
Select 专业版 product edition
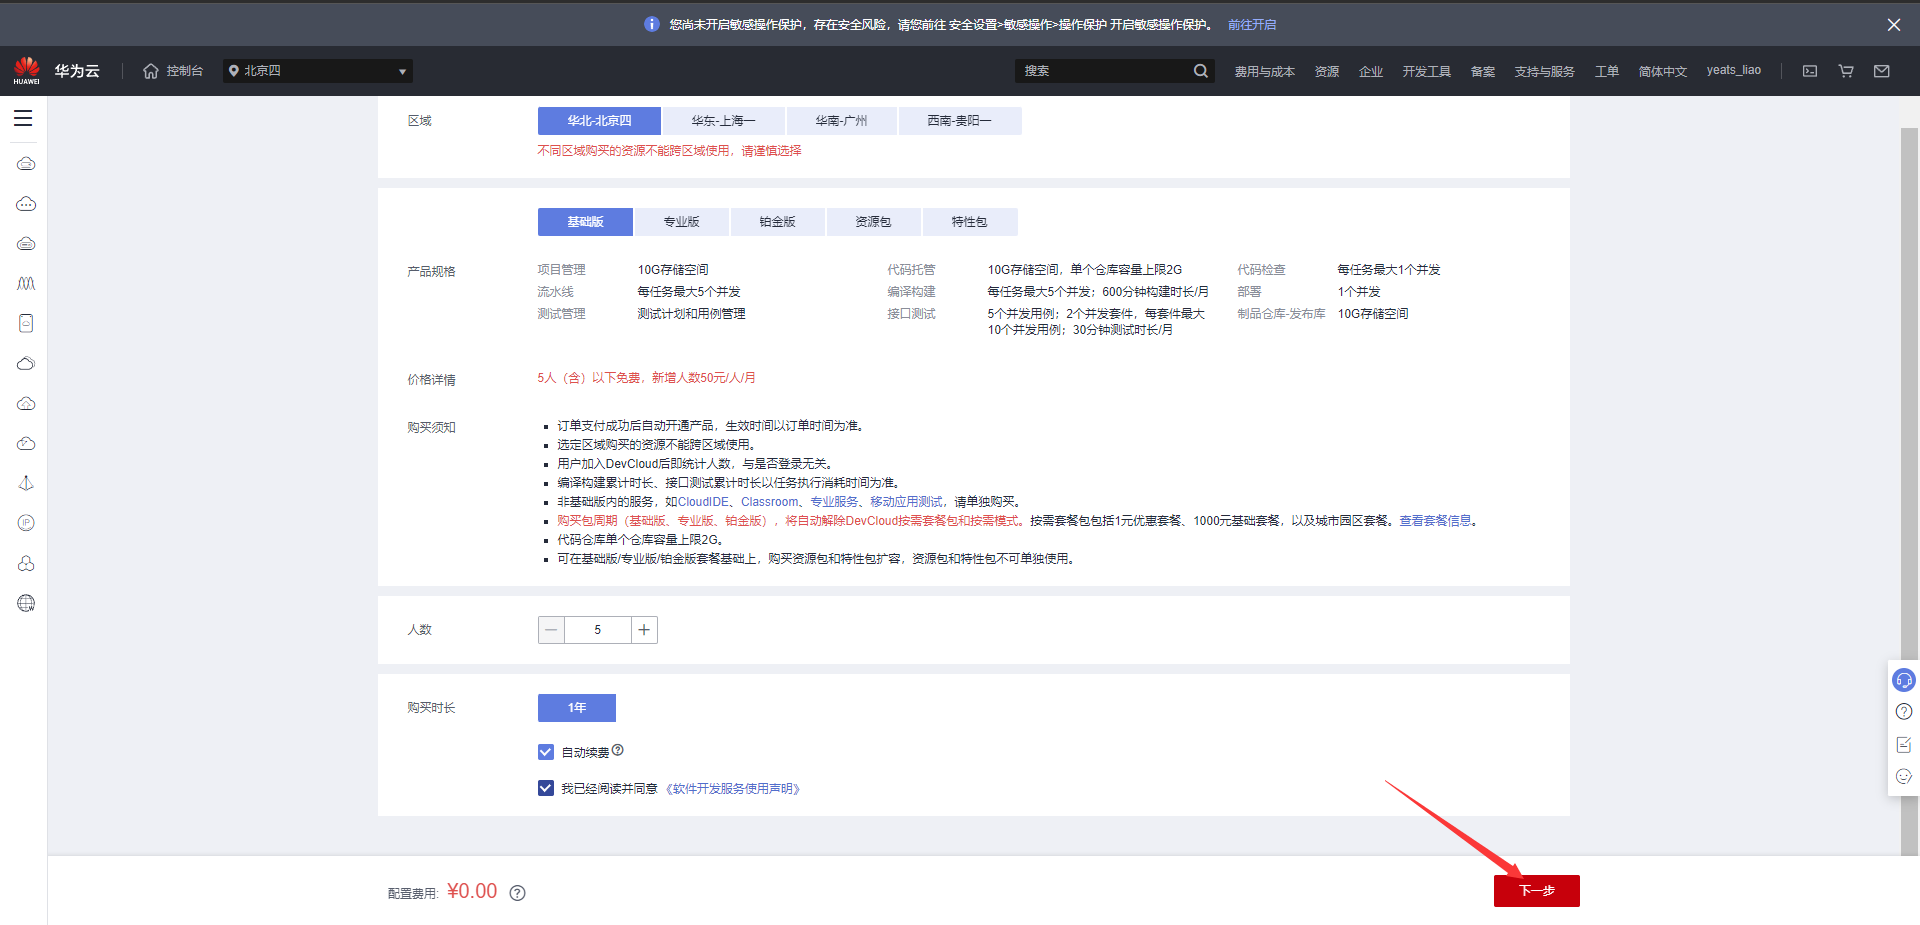pos(682,222)
